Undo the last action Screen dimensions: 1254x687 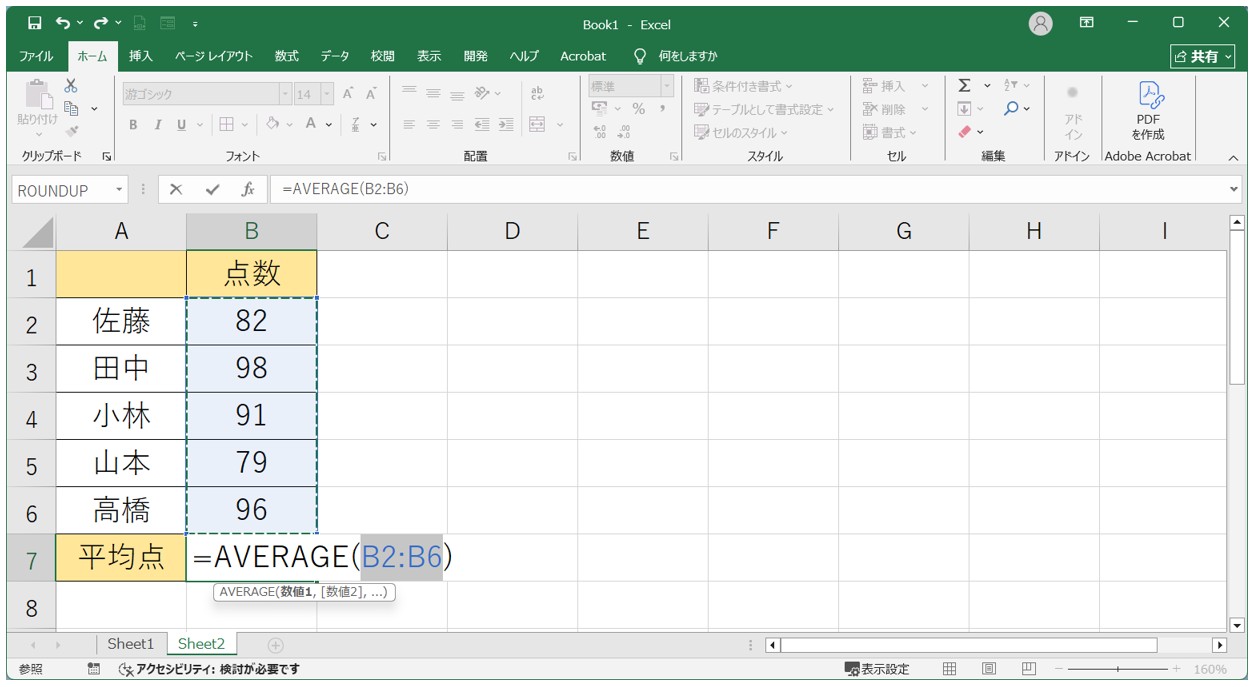pos(64,23)
